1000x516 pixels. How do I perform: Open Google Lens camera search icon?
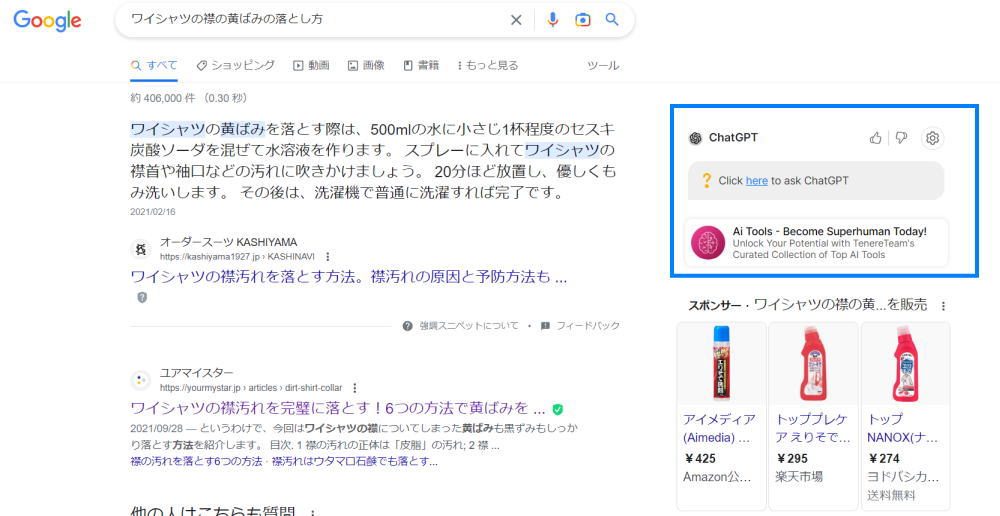pos(582,20)
